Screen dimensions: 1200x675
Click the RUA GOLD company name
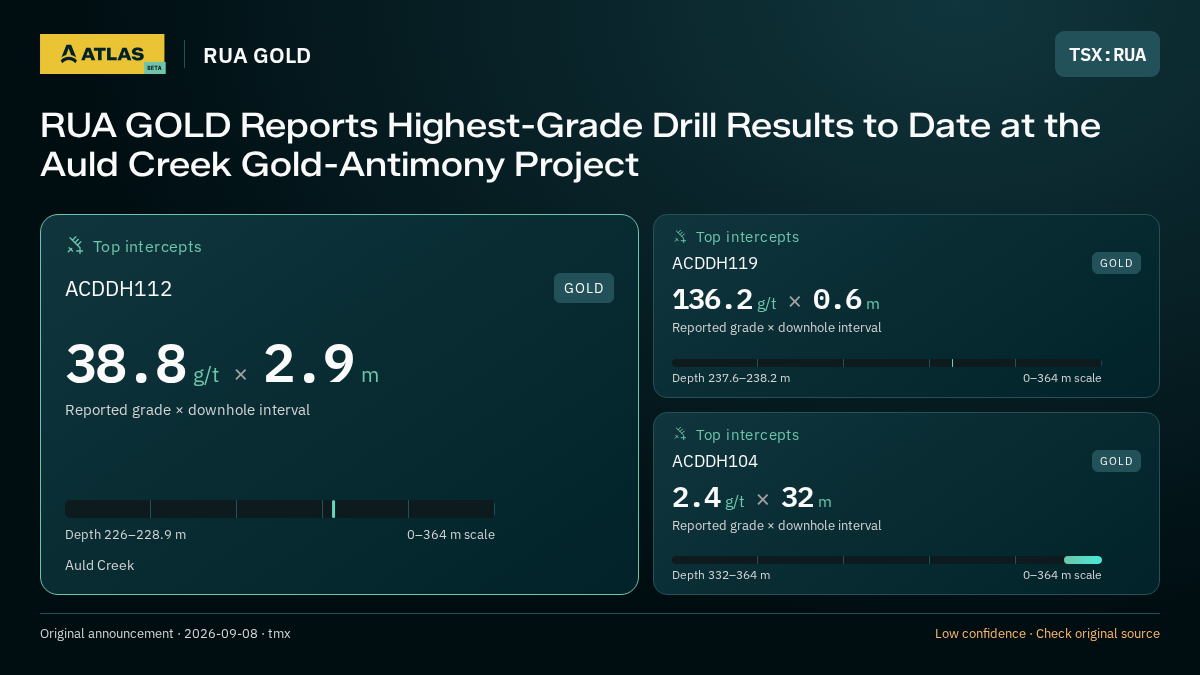257,56
